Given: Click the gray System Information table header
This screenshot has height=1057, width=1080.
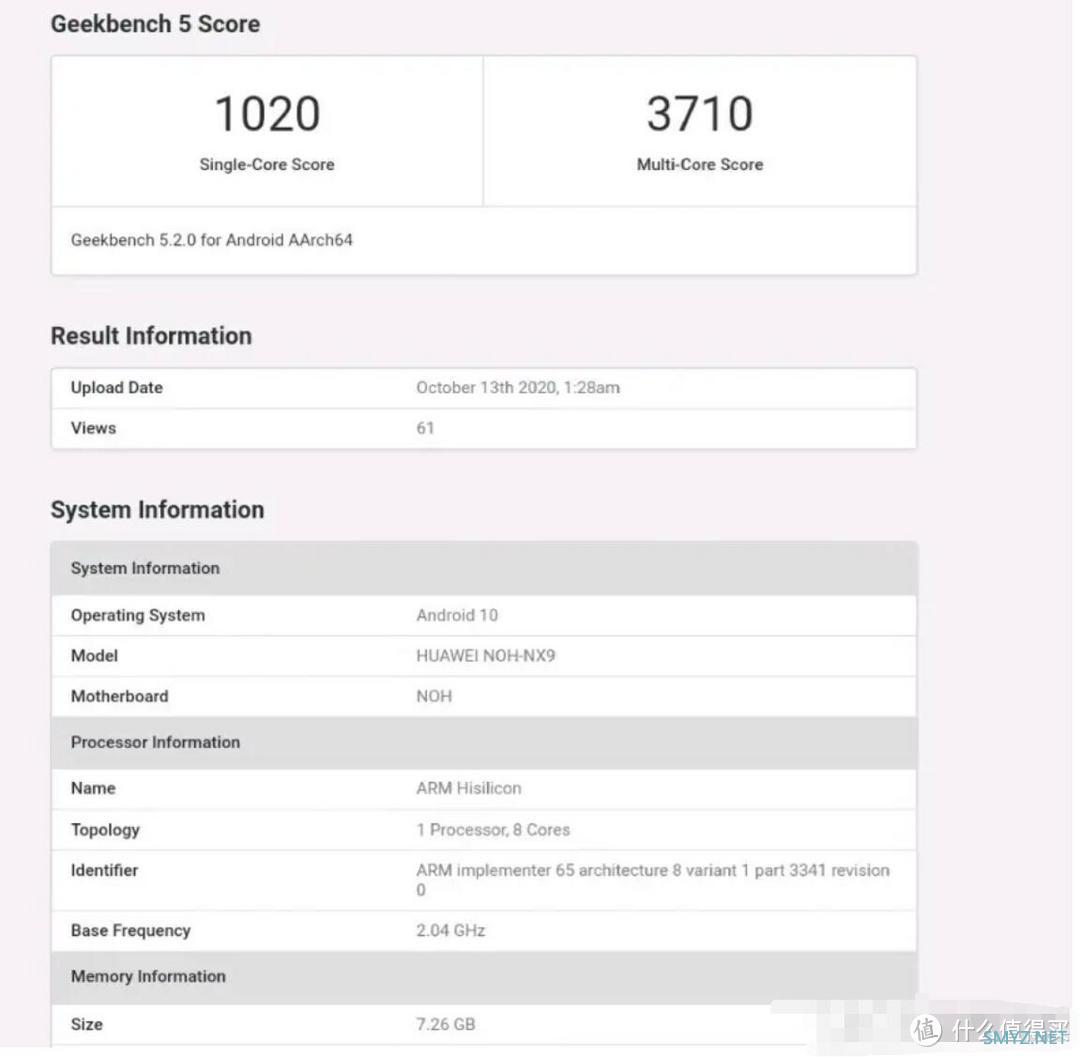Looking at the screenshot, I should tap(484, 569).
